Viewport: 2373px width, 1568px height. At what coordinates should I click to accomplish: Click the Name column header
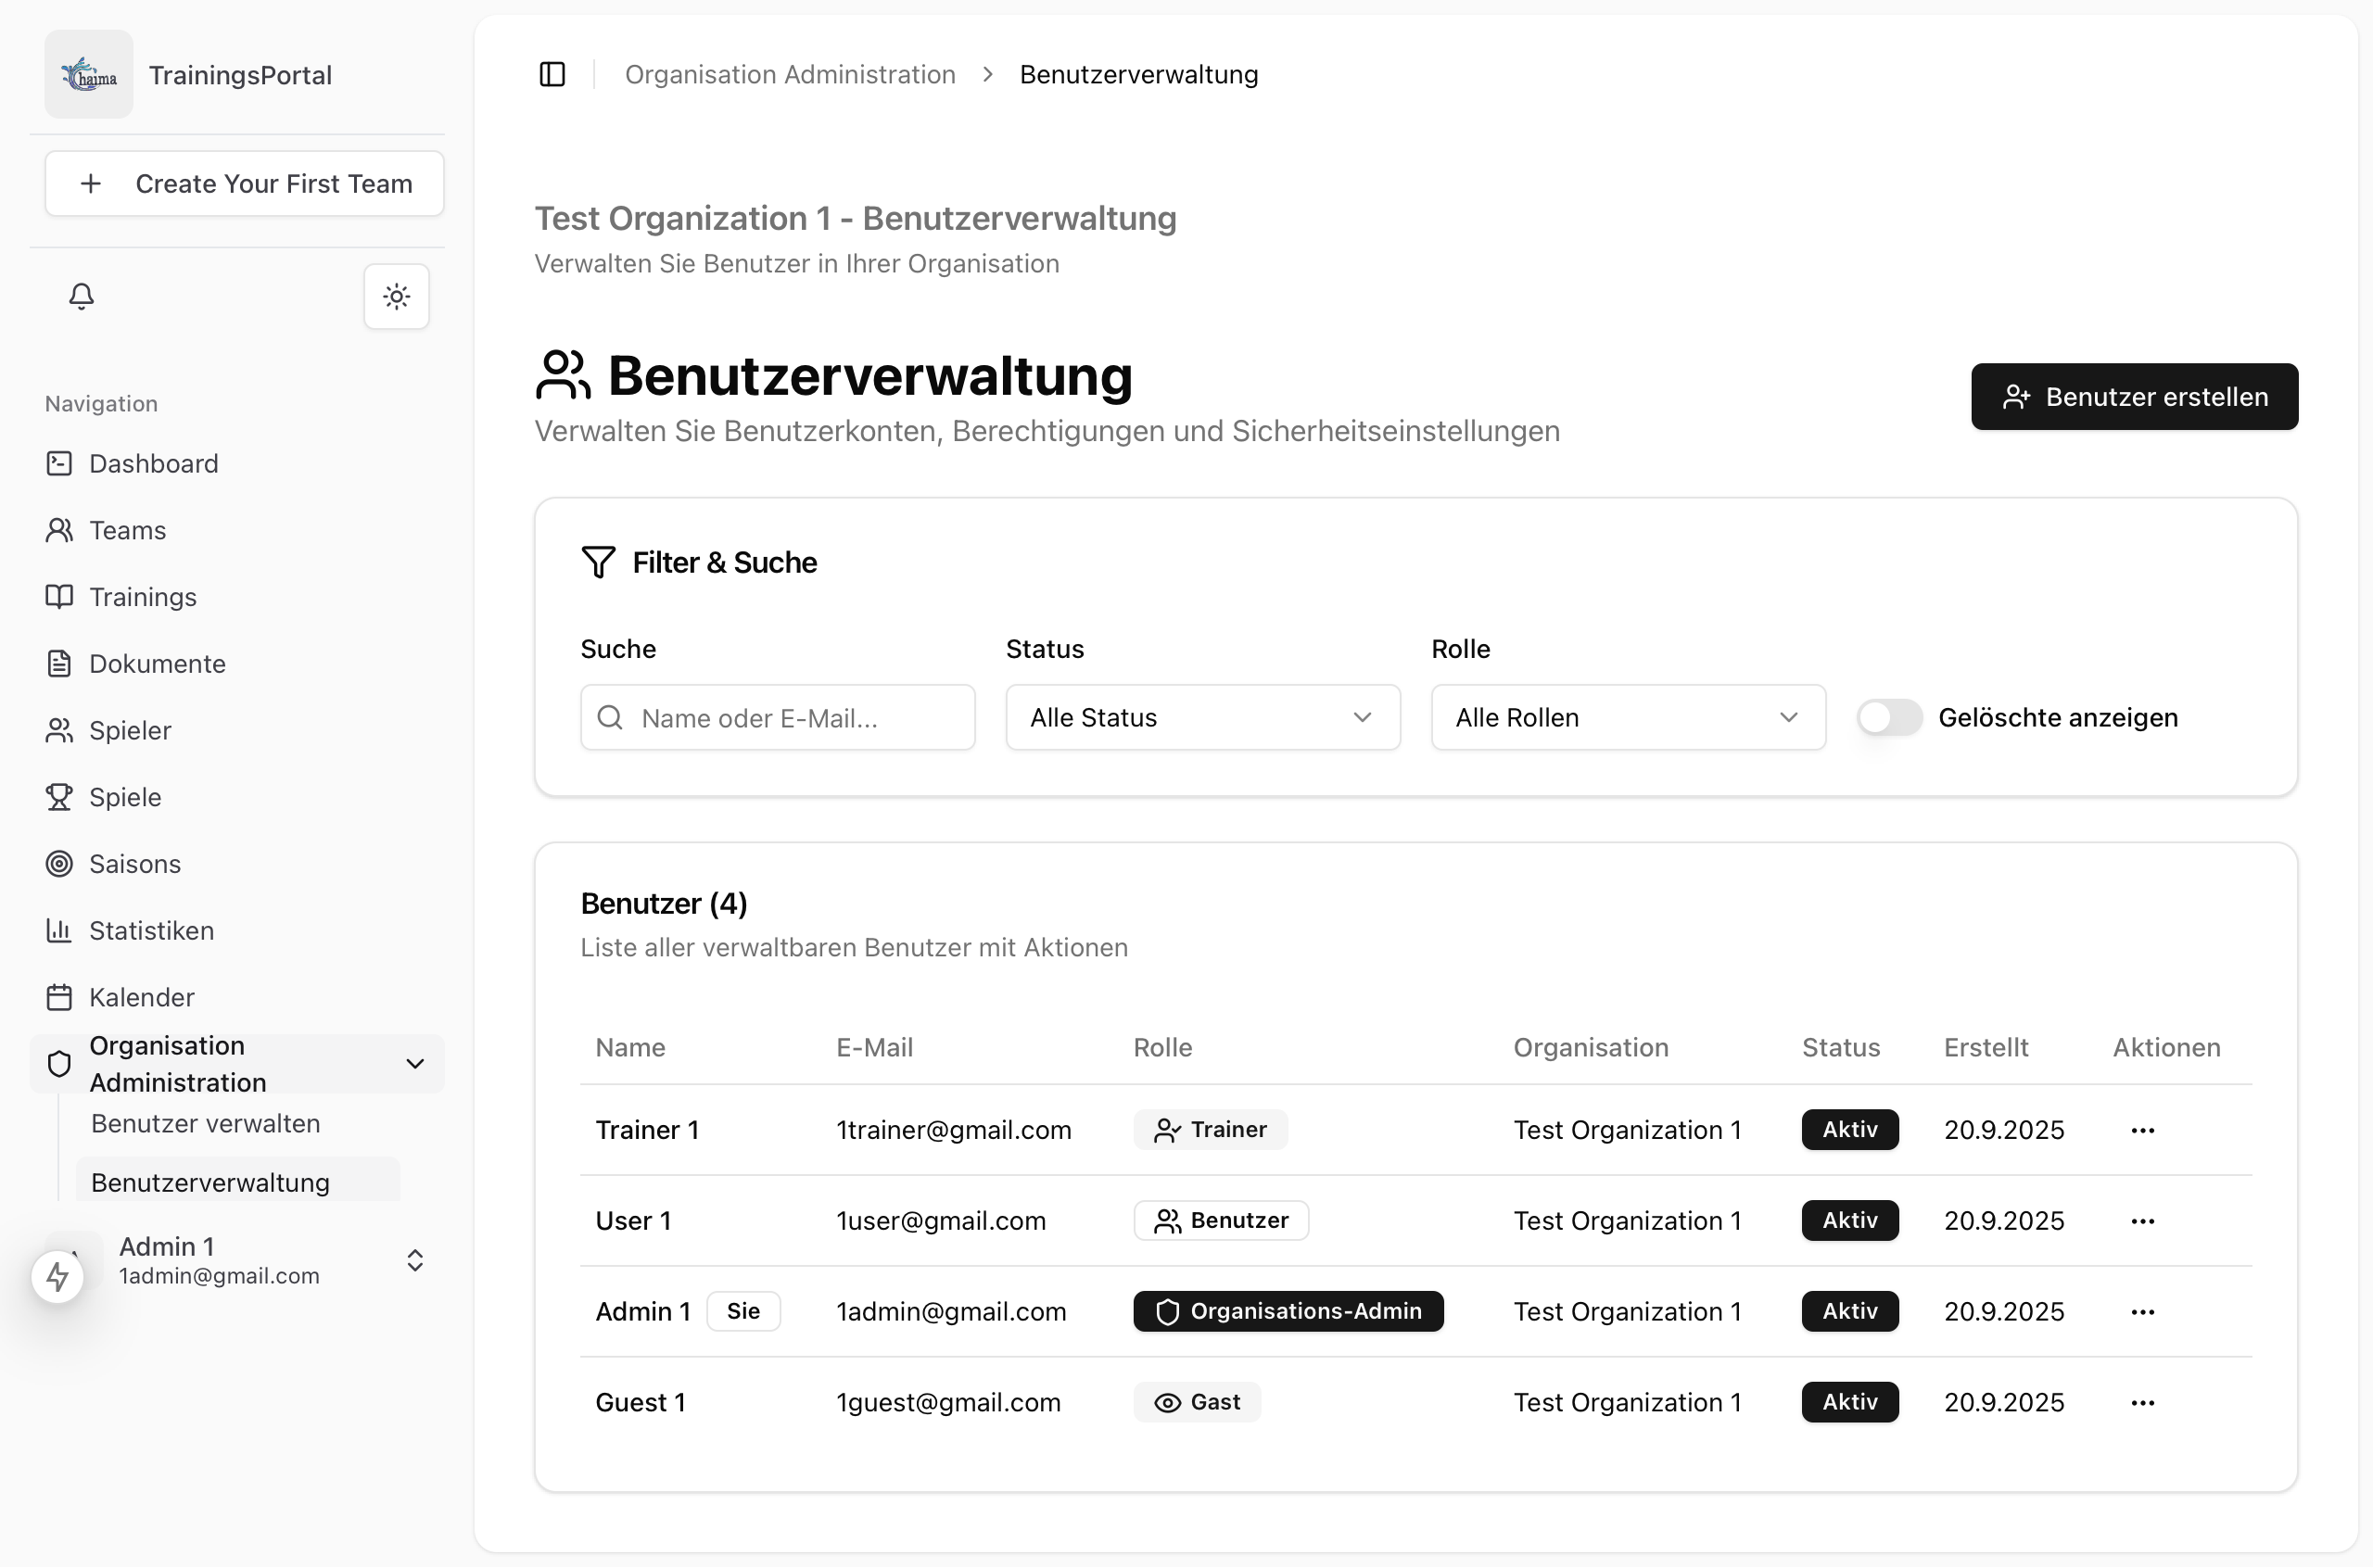pos(630,1047)
